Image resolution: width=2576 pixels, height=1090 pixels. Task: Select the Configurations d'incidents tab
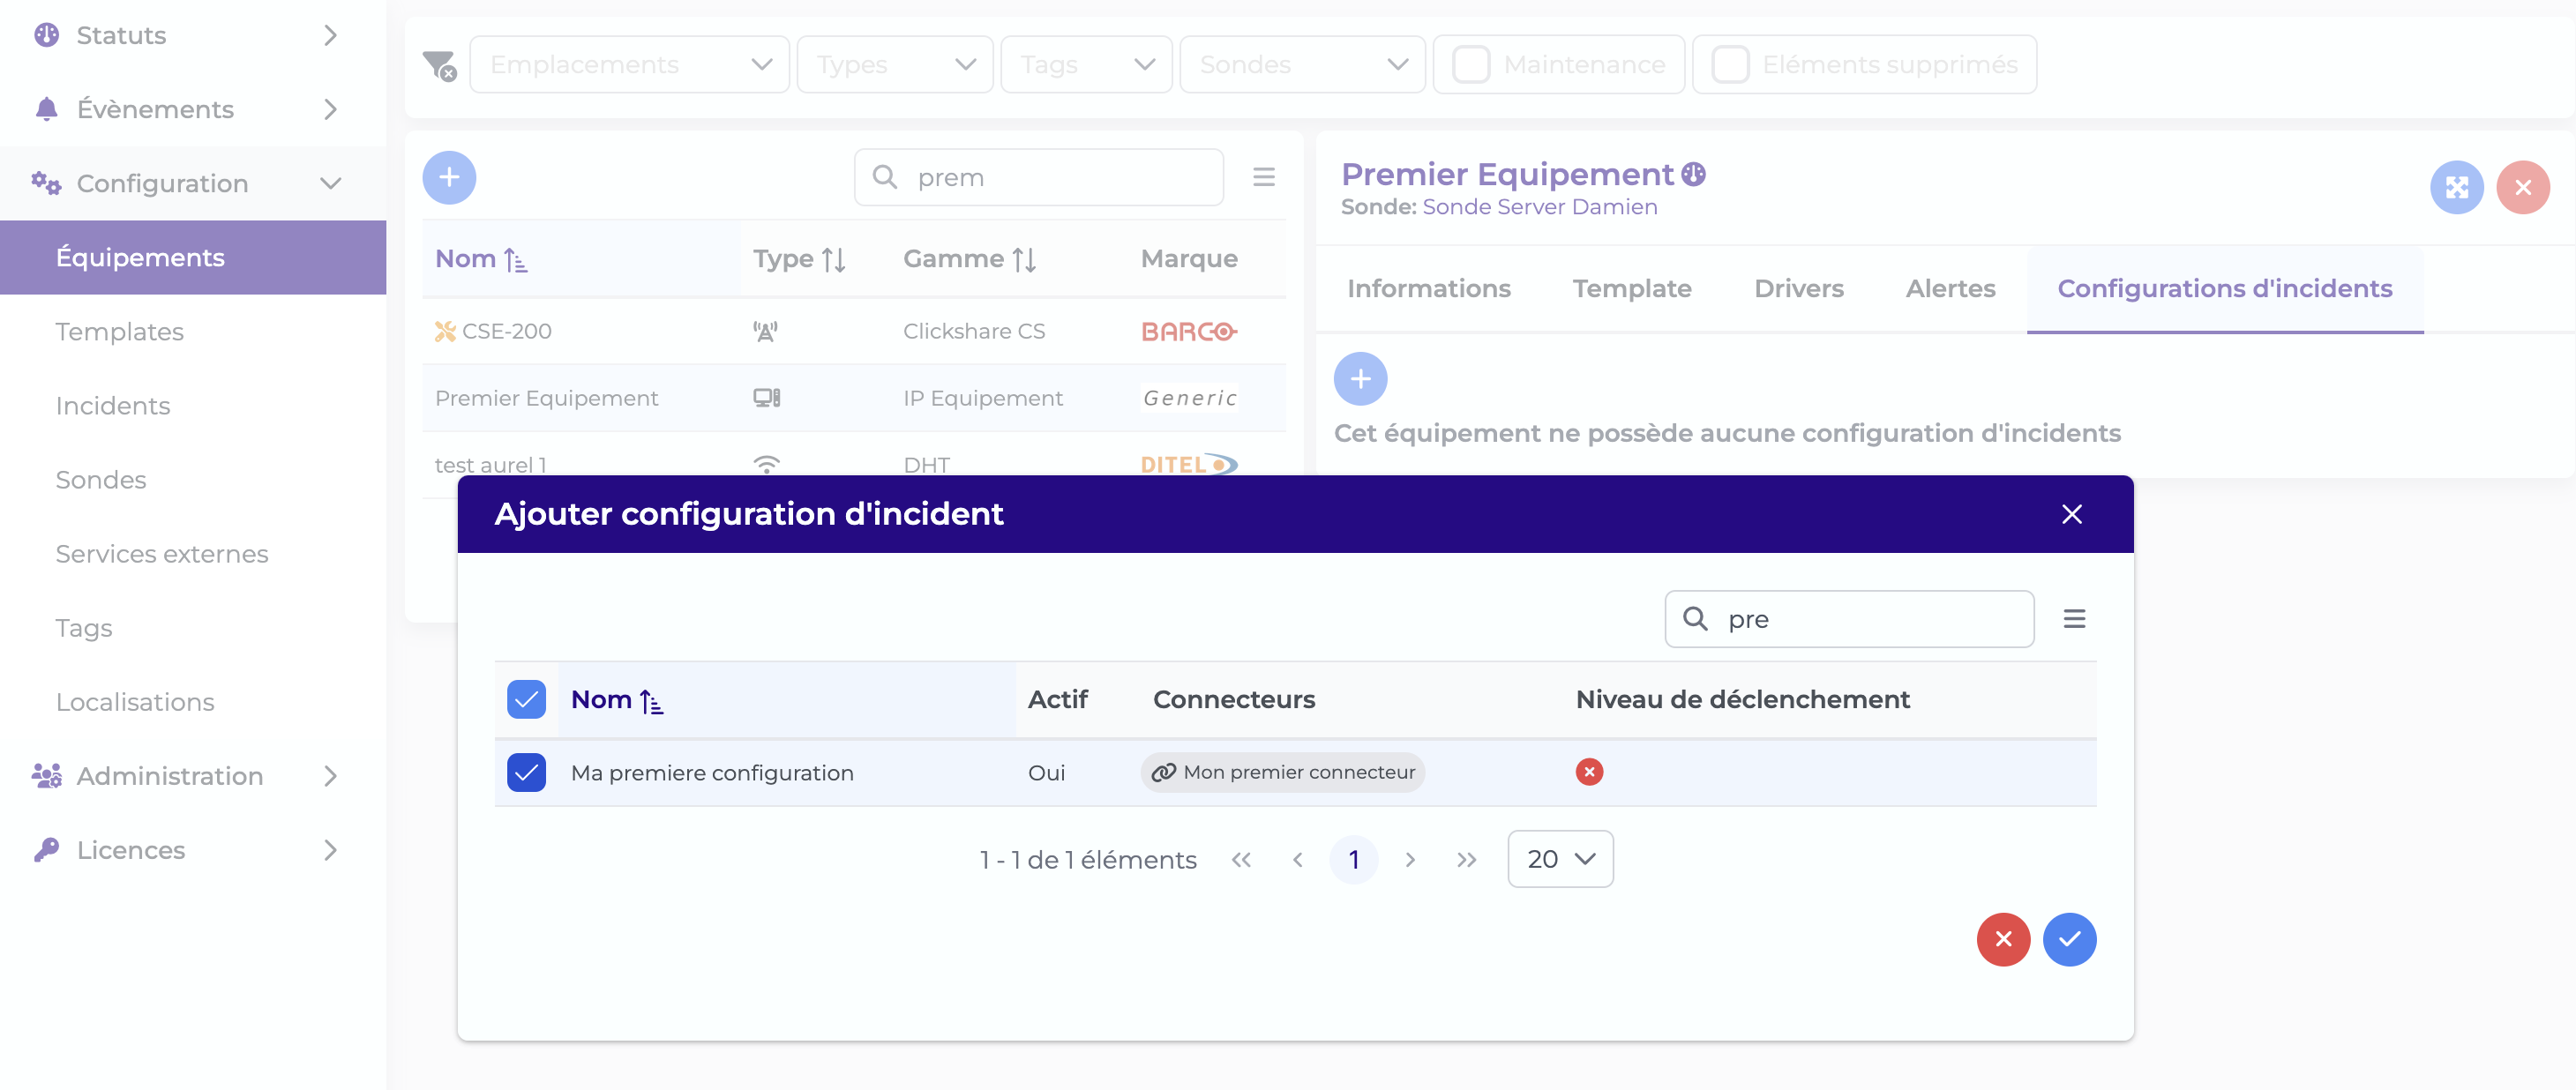2224,289
